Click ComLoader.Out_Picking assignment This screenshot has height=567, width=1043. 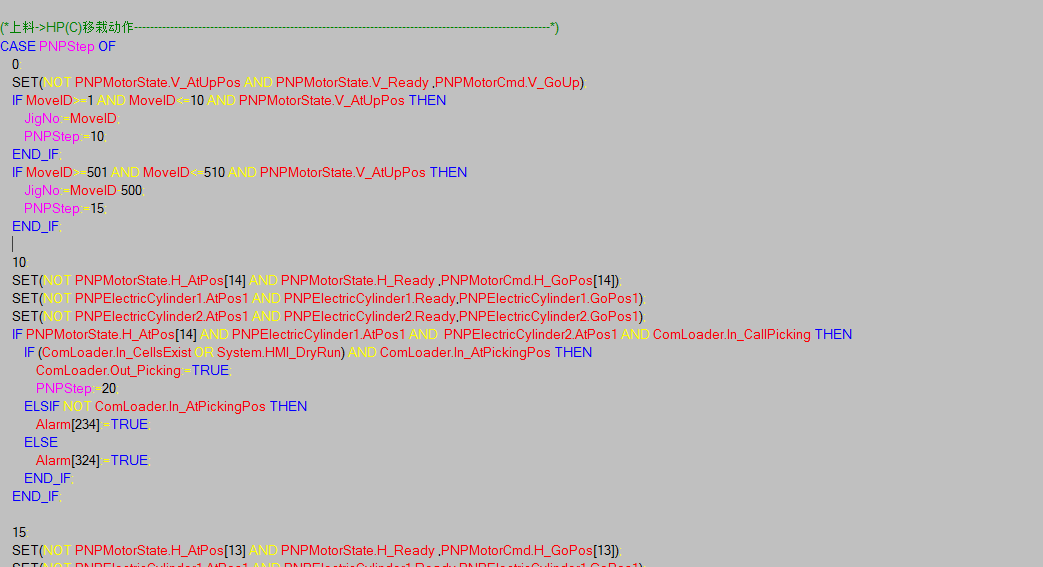[108, 370]
